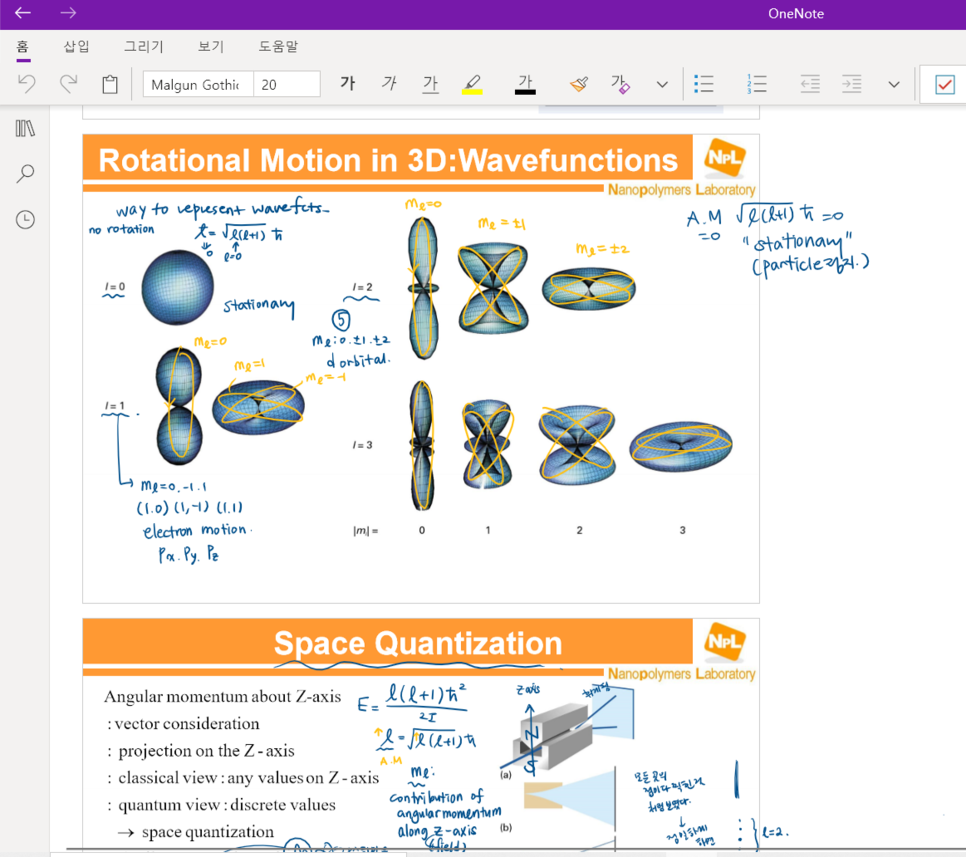Select the Rotational Motion in 3D slide image
966x857 pixels.
click(421, 368)
